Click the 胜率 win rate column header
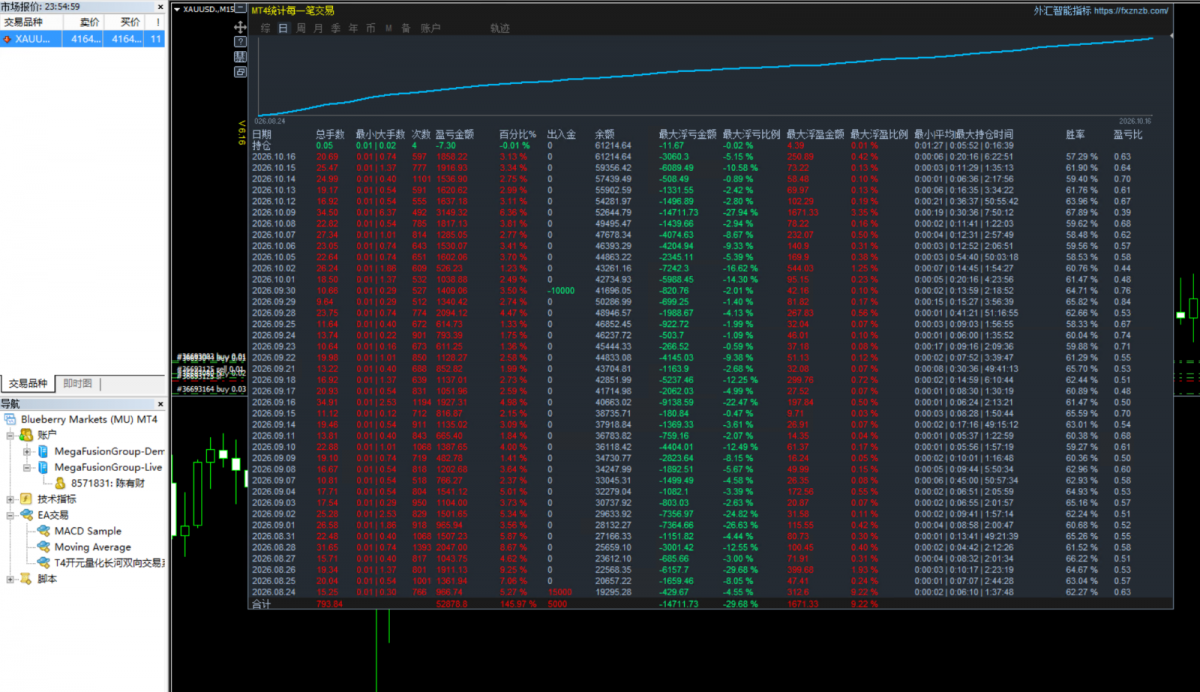This screenshot has width=1200, height=692. click(1076, 134)
